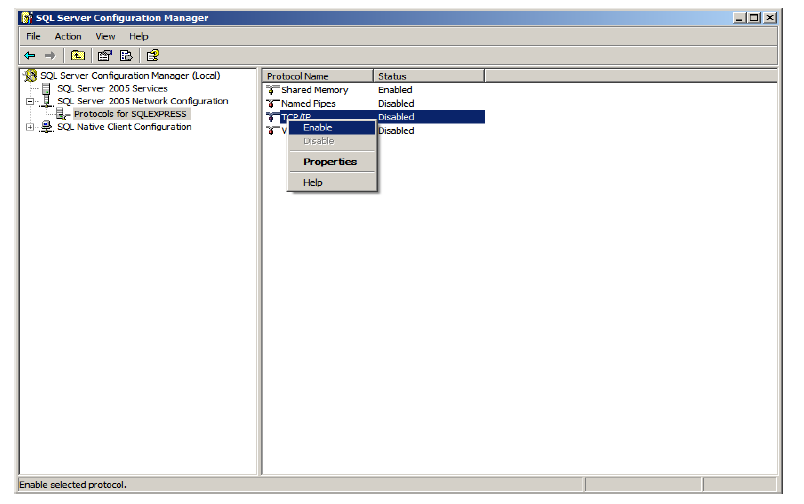Open Properties toolbar icon
The image size is (804, 504).
[105, 55]
